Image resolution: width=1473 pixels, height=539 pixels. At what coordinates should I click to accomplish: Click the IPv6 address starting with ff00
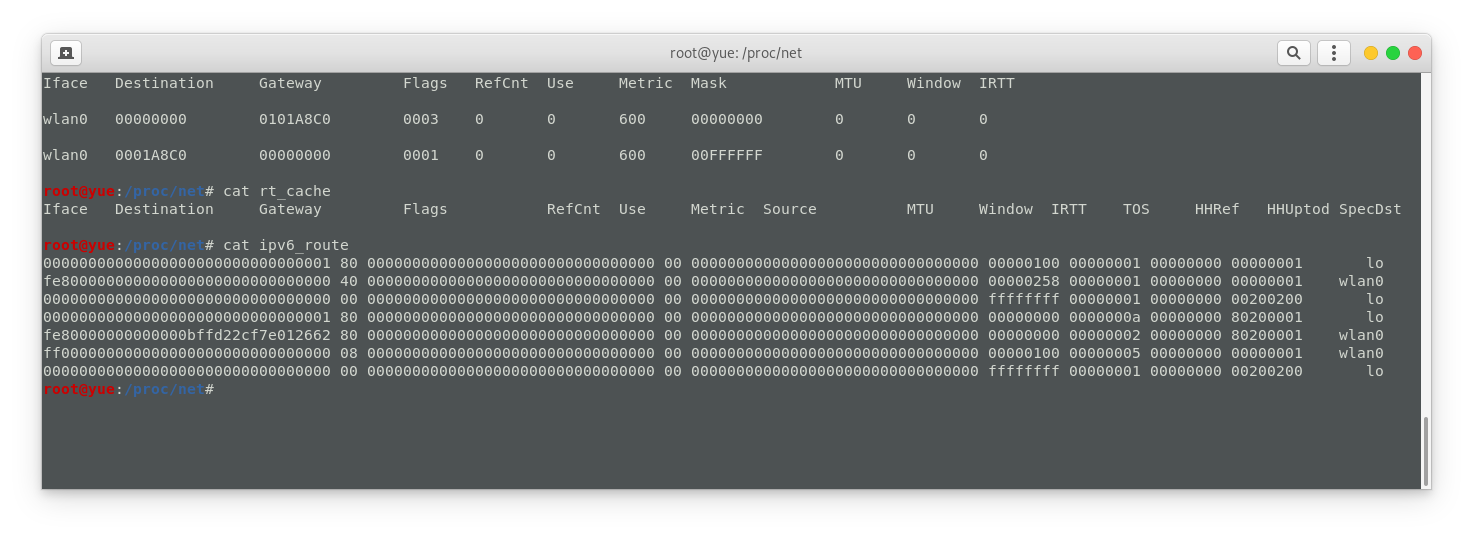[187, 353]
